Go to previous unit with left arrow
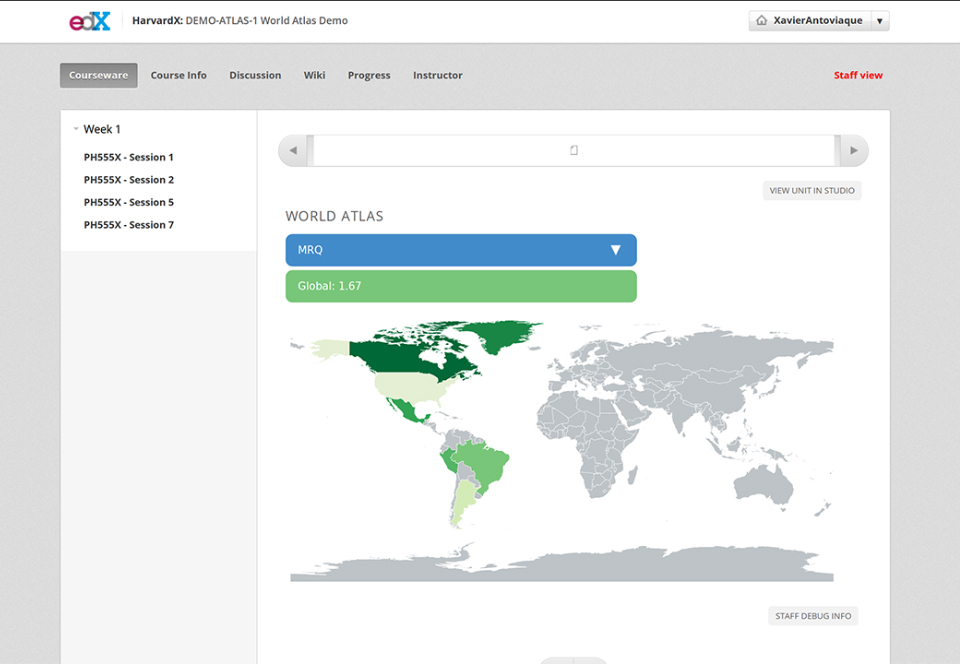 pos(293,151)
